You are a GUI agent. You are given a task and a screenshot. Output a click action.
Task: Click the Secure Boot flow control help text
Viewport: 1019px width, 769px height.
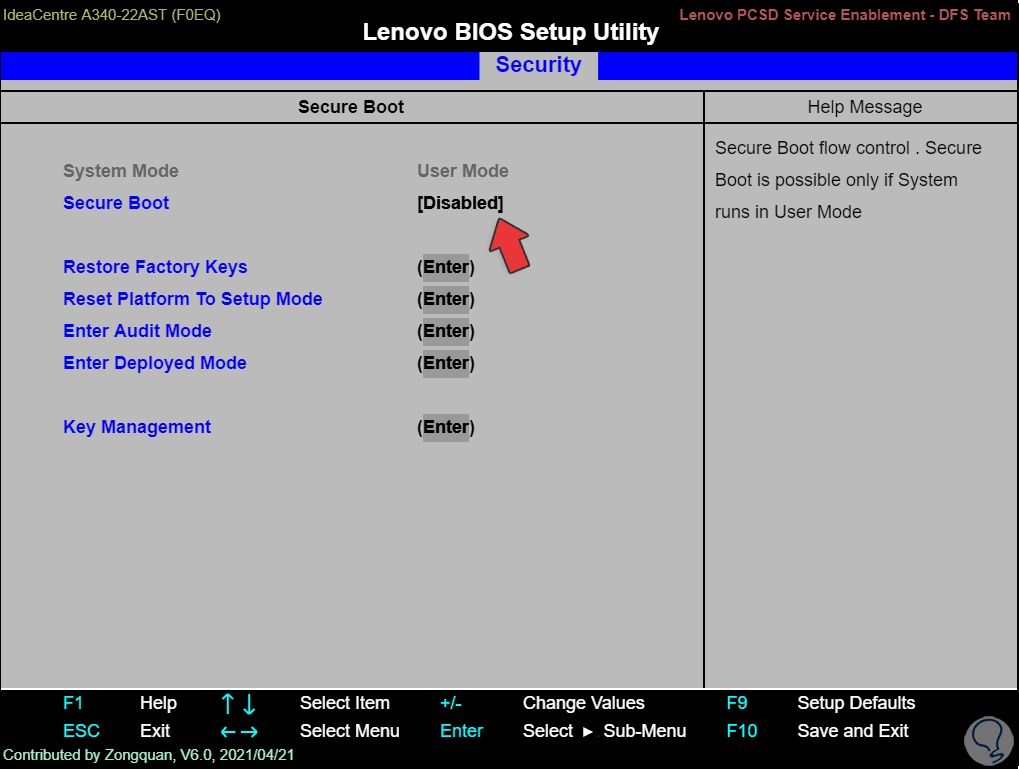[x=848, y=180]
